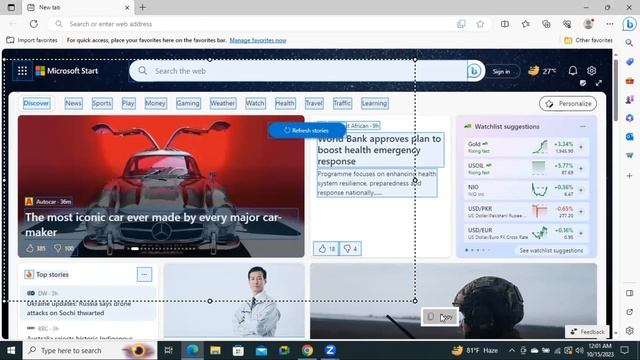Viewport: 640px width, 360px height.
Task: Click the Search the web field
Action: click(x=306, y=71)
